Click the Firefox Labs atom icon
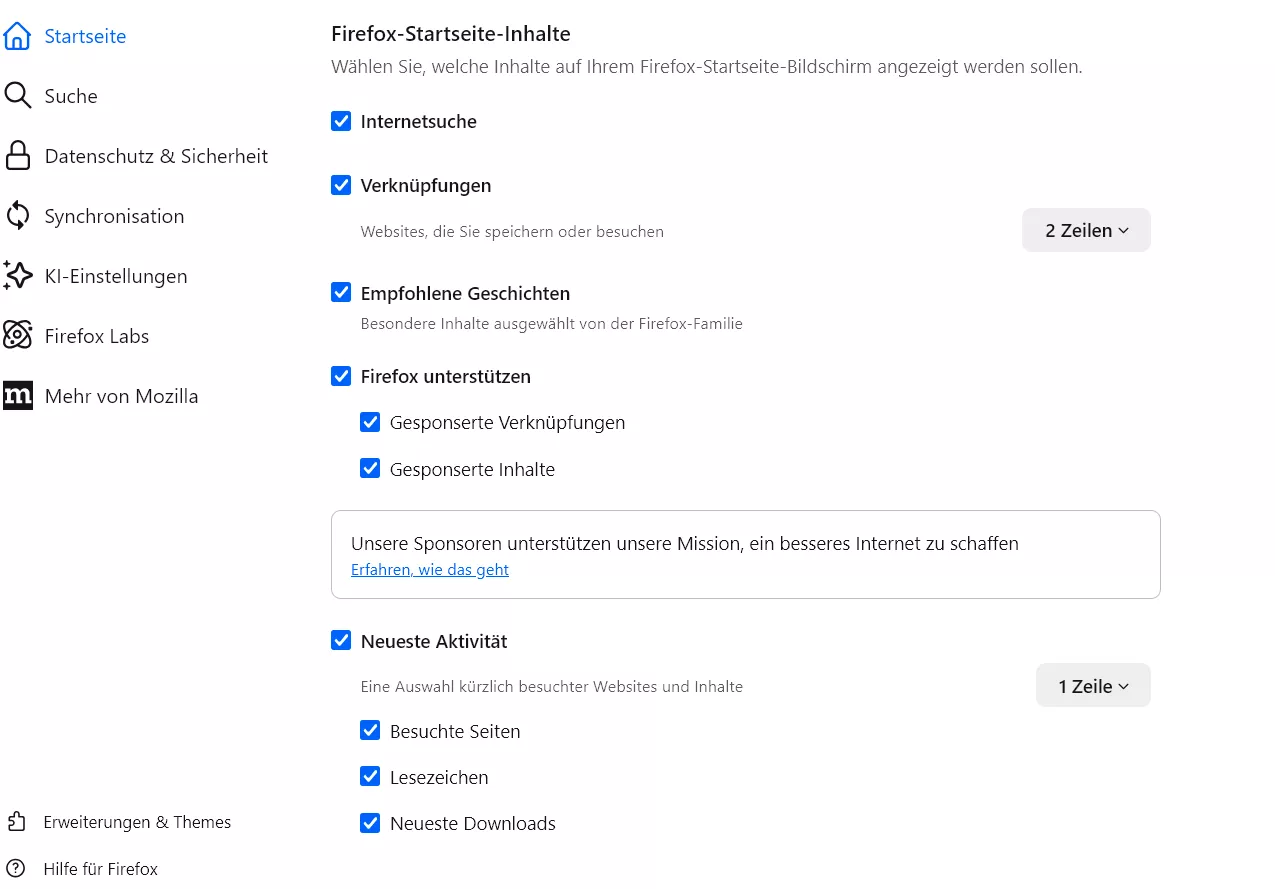The image size is (1275, 889). (18, 336)
